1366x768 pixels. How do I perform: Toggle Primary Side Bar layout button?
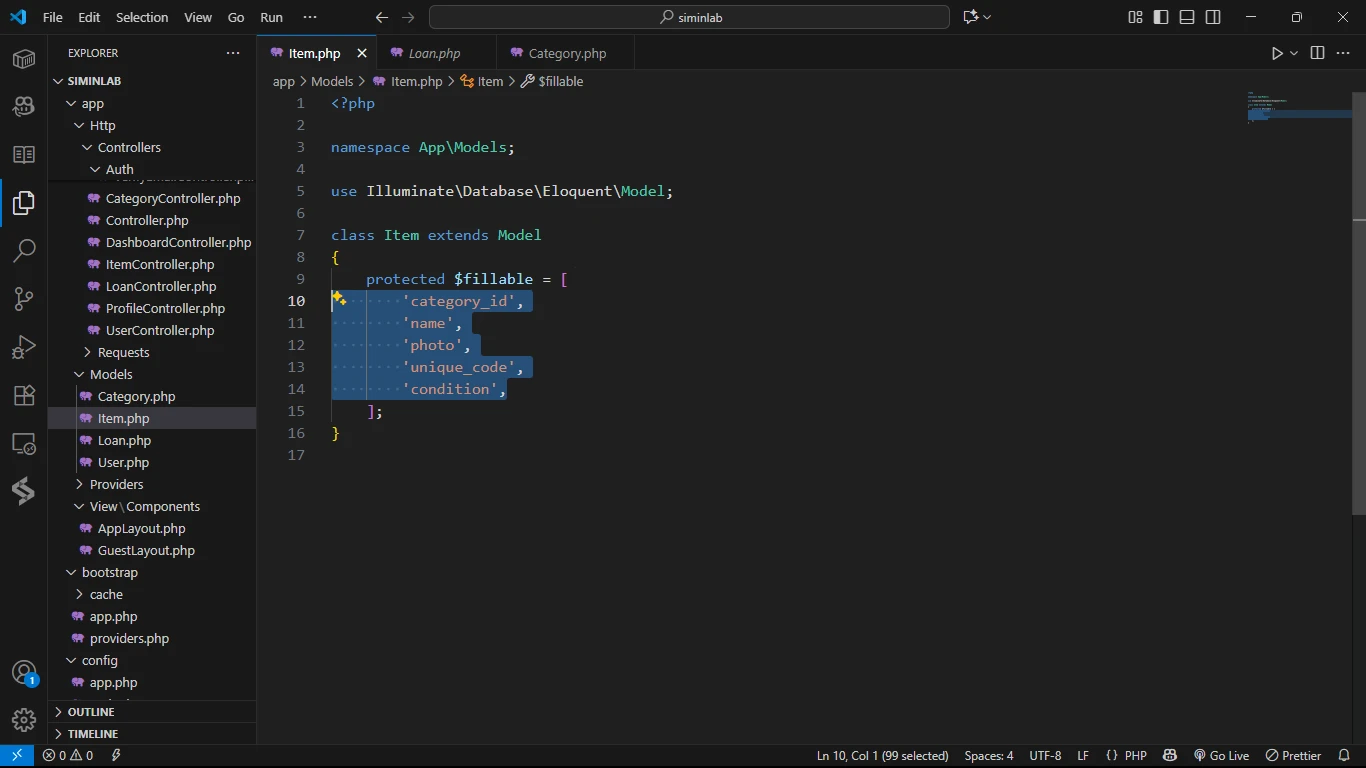point(1161,17)
